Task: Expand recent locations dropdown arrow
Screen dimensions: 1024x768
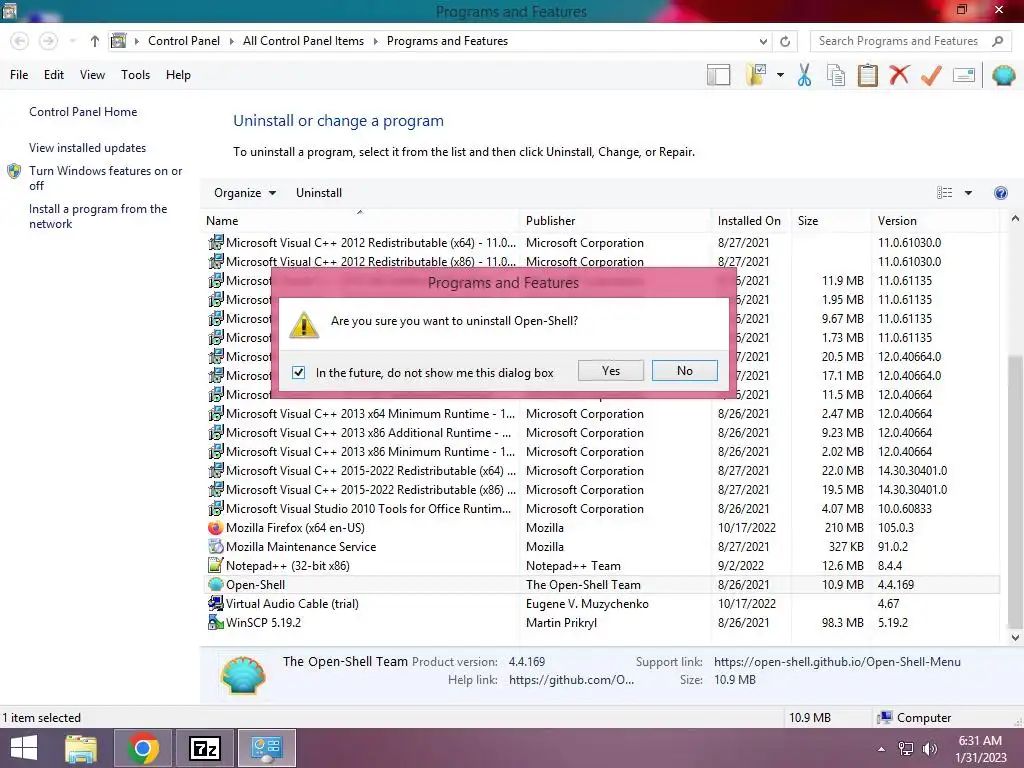Action: pyautogui.click(x=72, y=41)
